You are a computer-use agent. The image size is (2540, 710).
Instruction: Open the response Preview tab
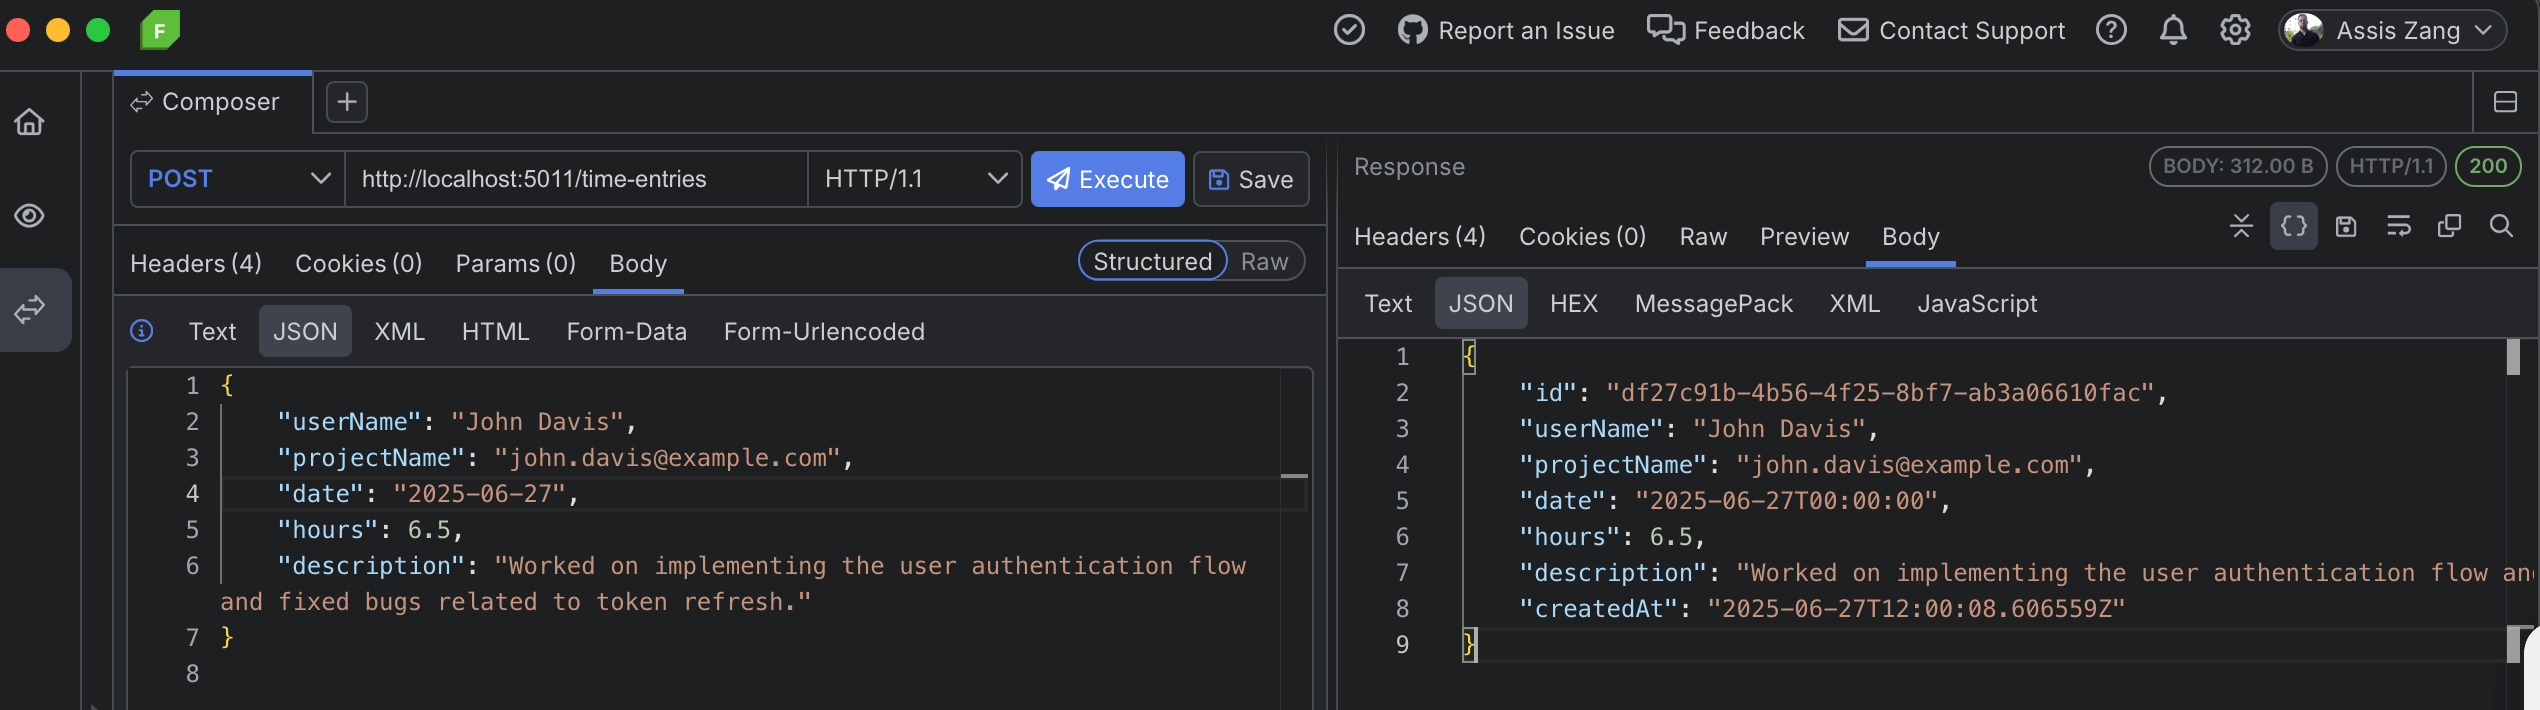pyautogui.click(x=1804, y=236)
